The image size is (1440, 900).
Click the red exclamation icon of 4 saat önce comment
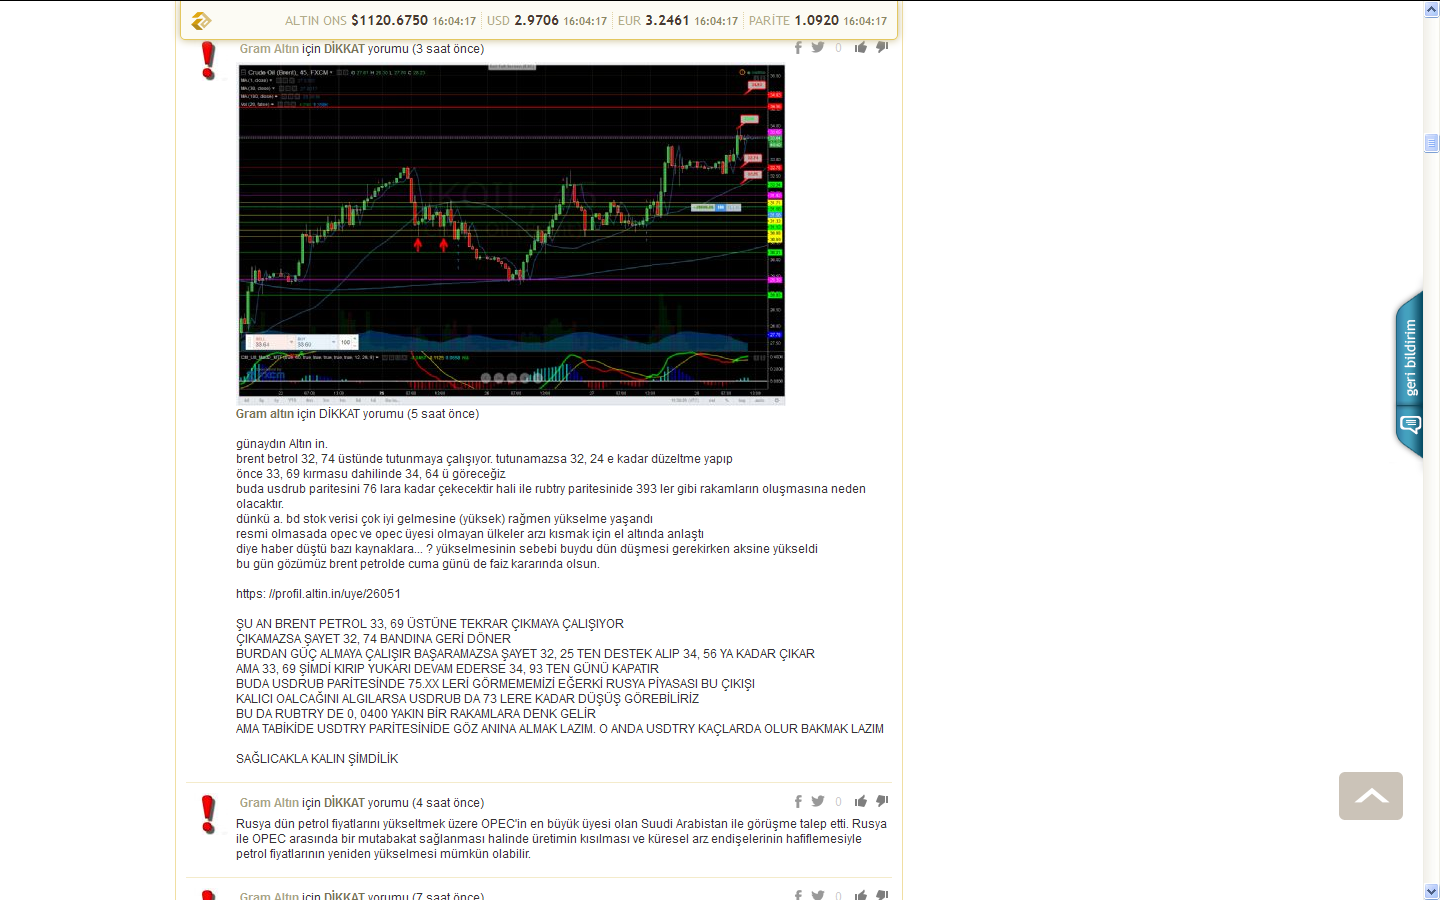point(208,814)
